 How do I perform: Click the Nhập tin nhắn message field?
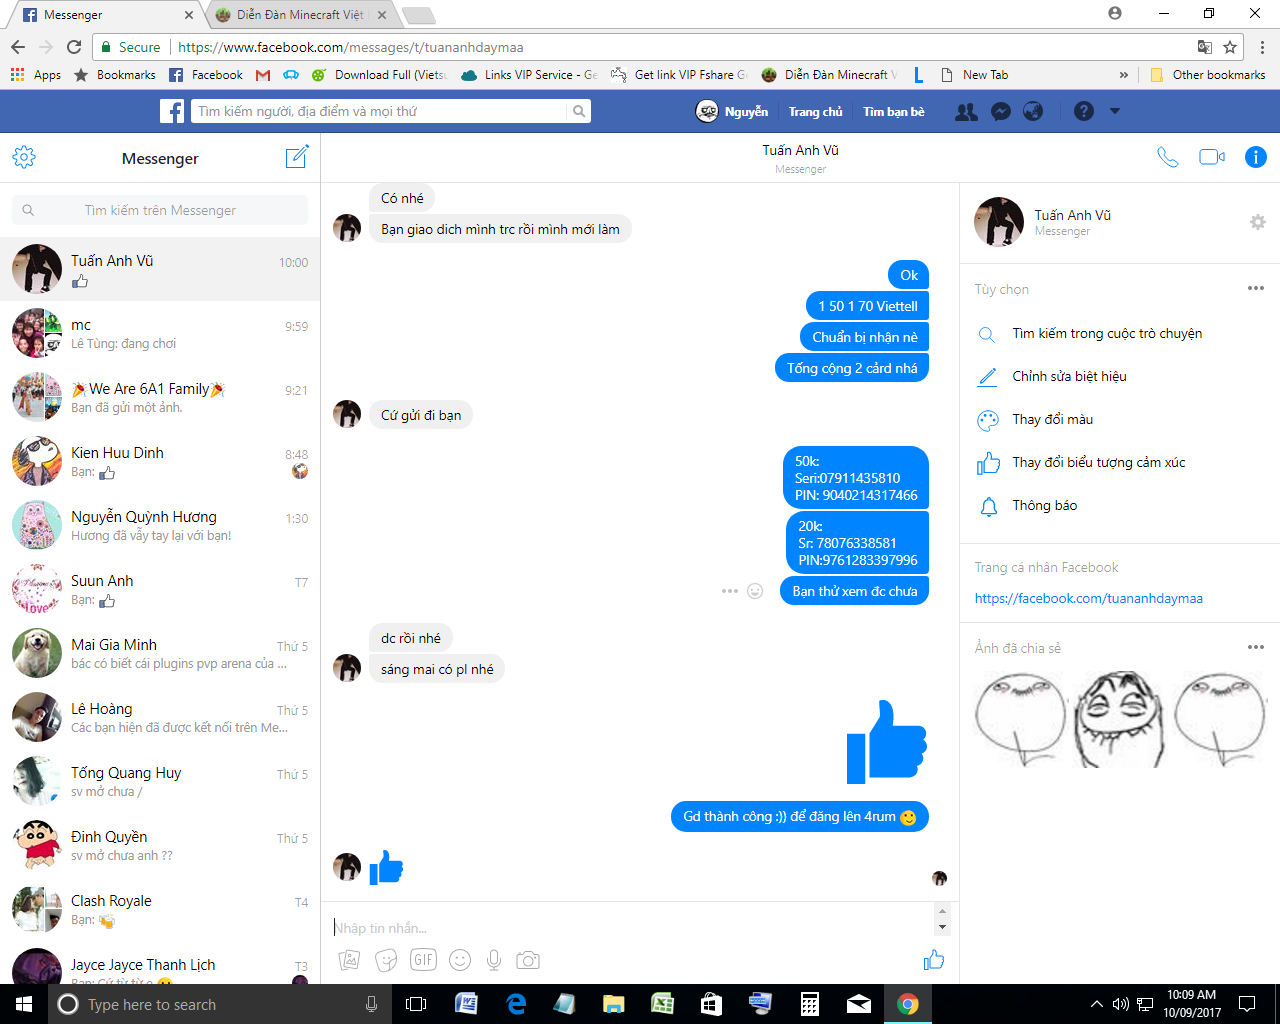click(600, 927)
